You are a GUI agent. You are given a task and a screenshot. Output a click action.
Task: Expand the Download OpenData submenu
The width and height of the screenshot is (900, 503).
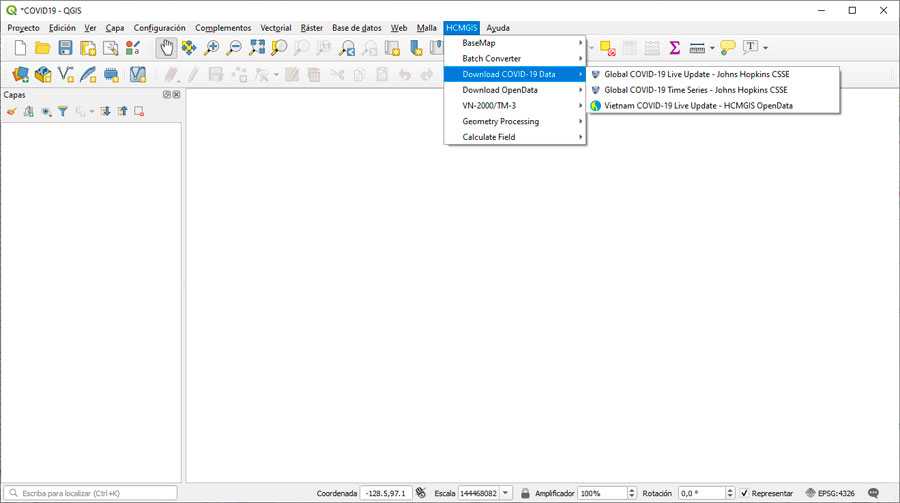point(515,90)
